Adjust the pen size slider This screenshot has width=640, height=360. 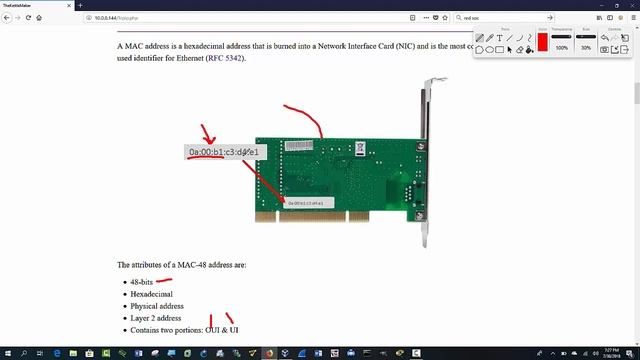pos(586,37)
